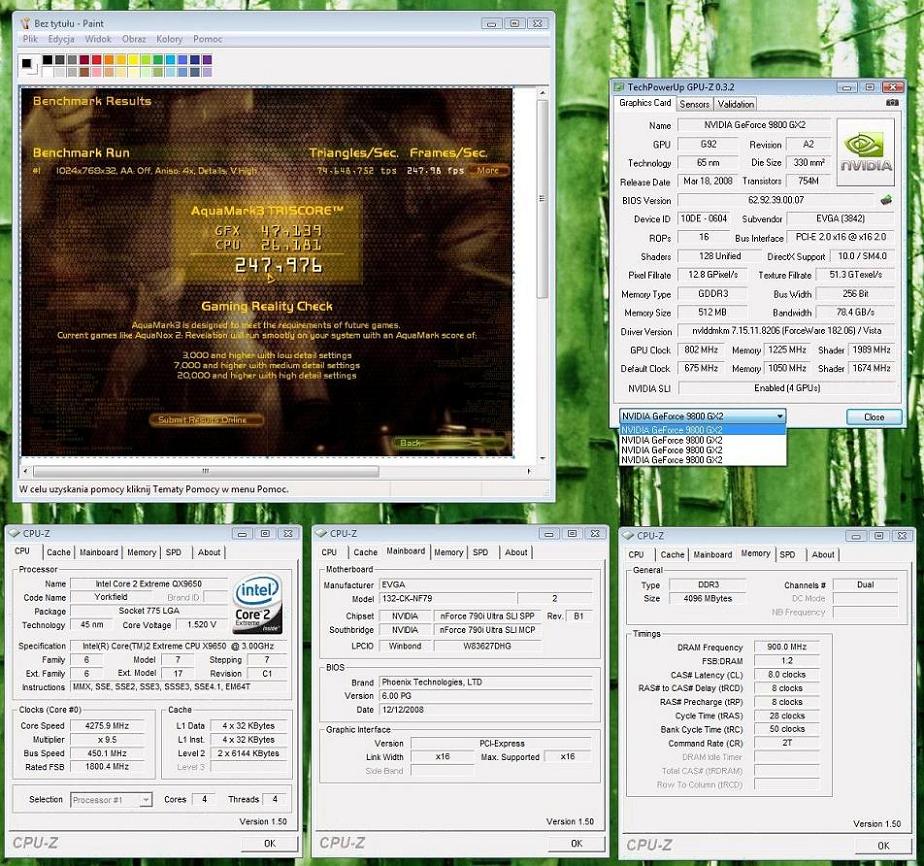Click Paint's horizontal scrollbar right arrow

click(529, 471)
